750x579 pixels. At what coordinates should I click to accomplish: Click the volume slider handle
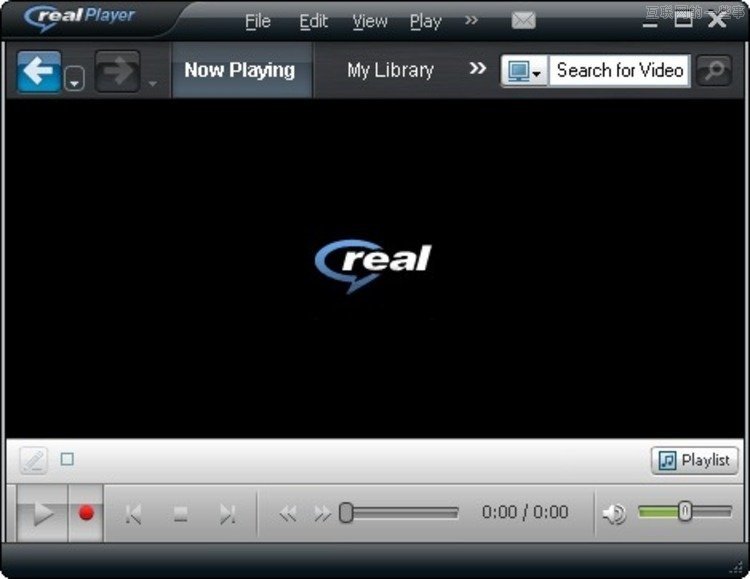(x=685, y=511)
